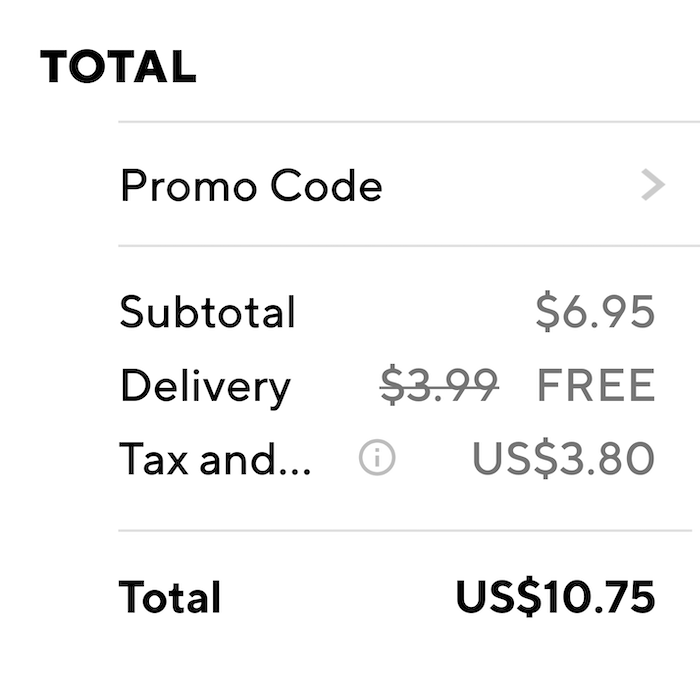Click the divider line below Promo Code
Image resolution: width=700 pixels, height=700 pixels.
coord(409,246)
